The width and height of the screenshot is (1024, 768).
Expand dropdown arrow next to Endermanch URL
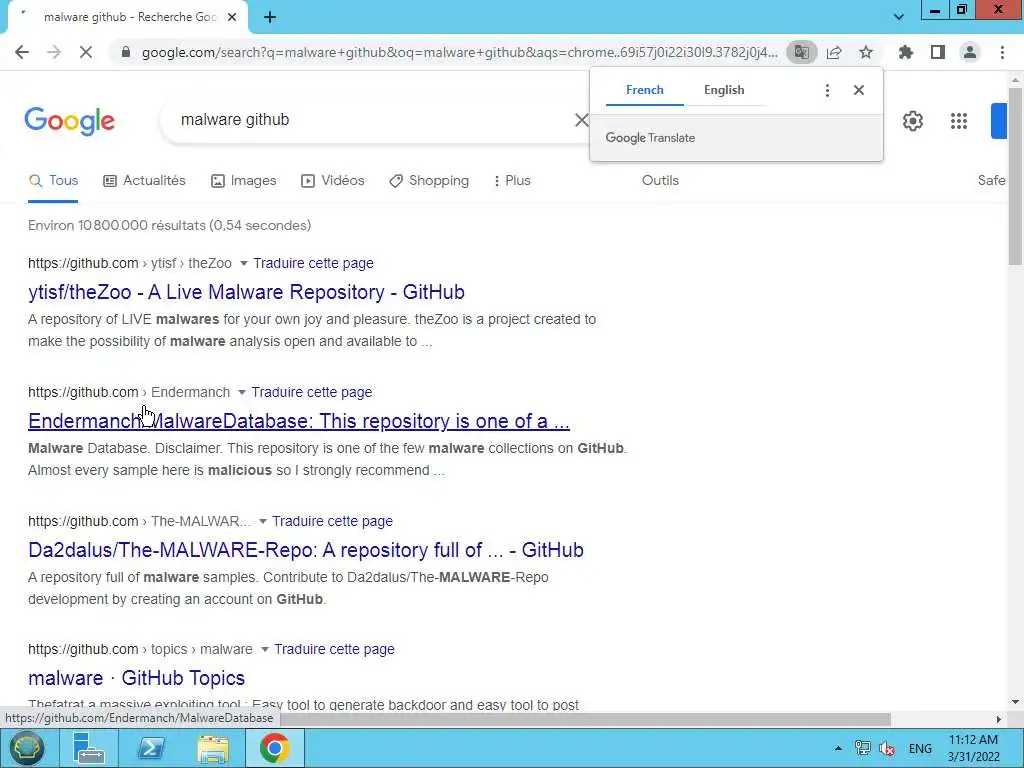[242, 392]
